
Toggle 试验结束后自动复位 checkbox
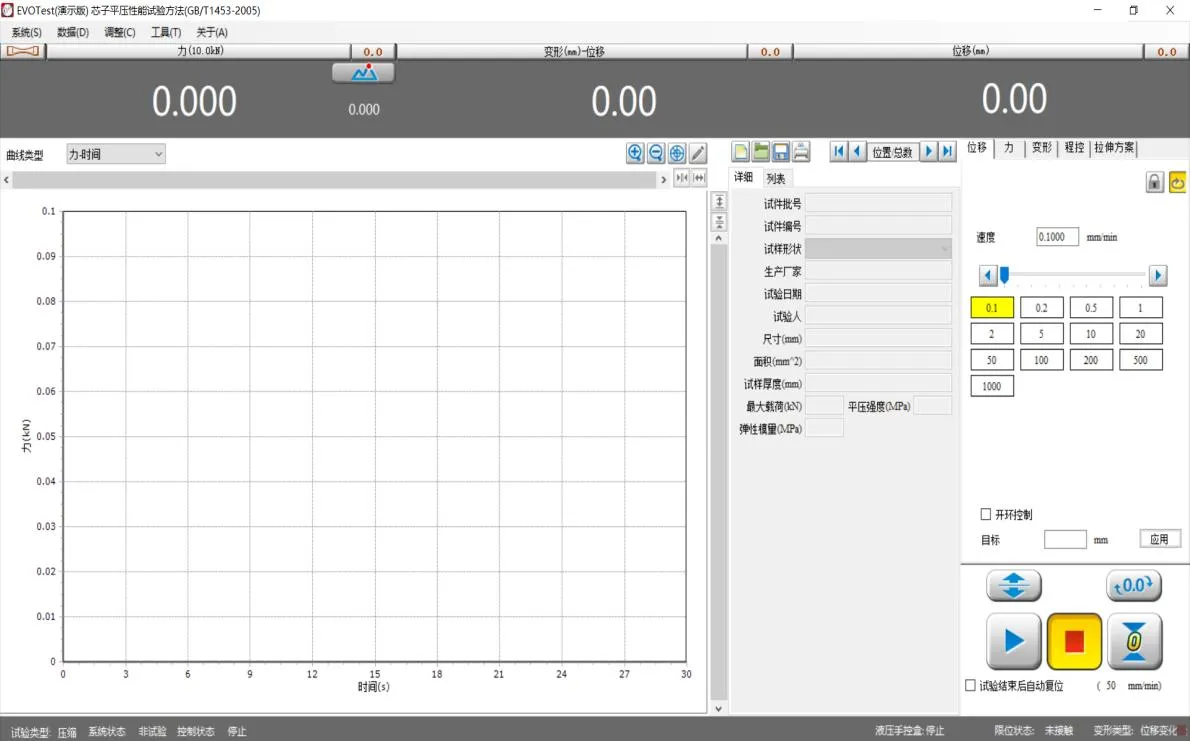[970, 686]
